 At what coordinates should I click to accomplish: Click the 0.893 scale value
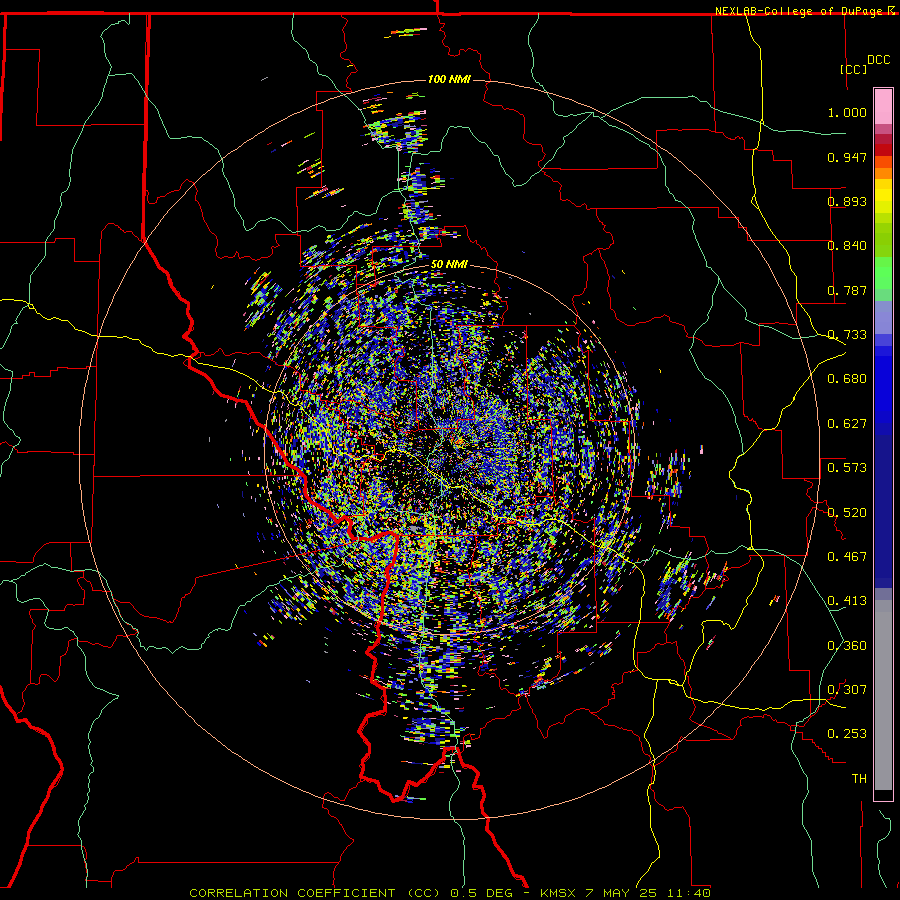[x=847, y=201]
